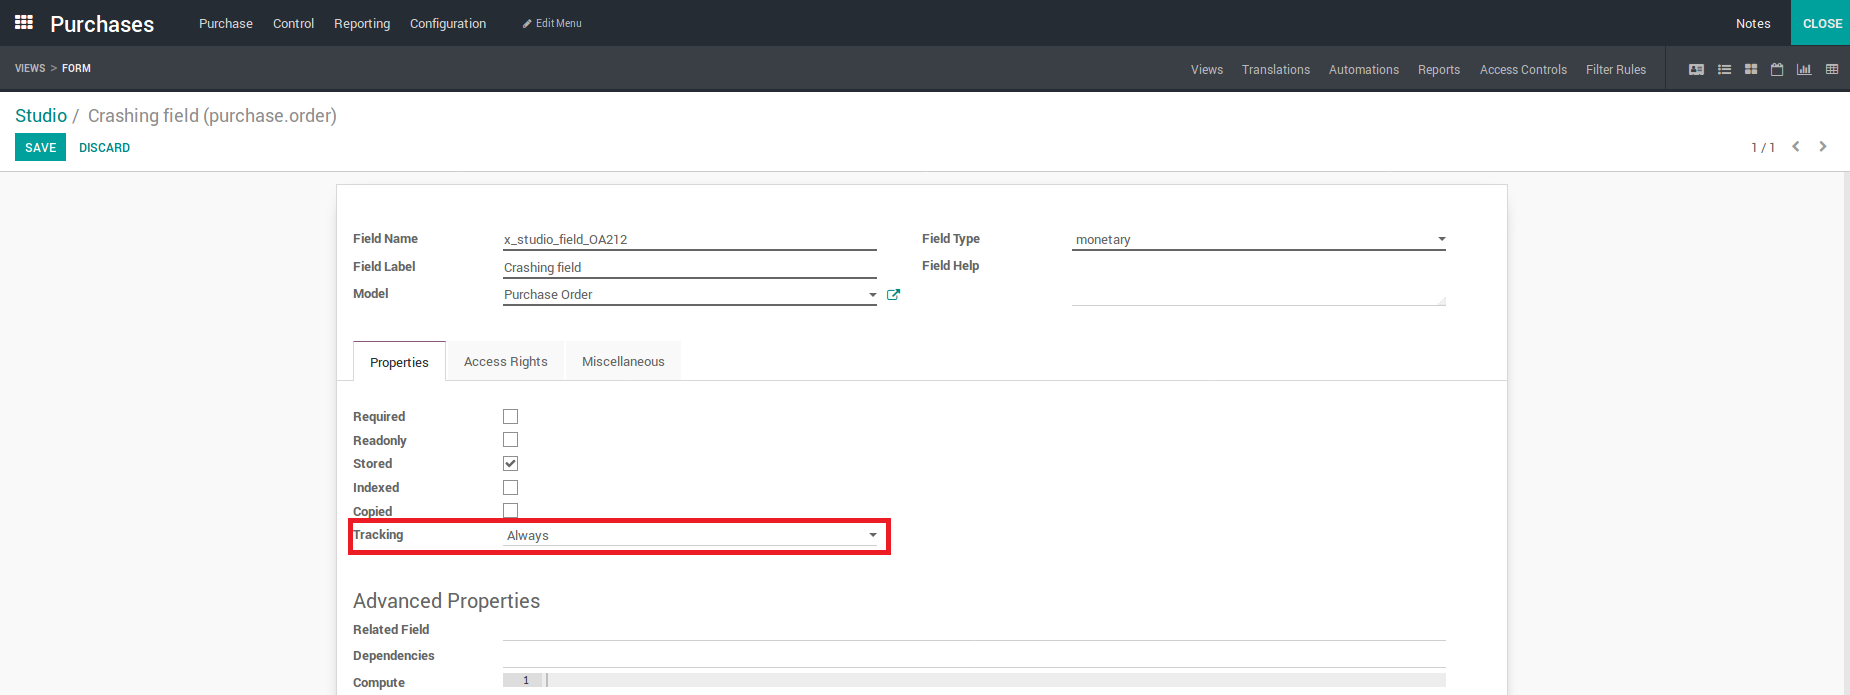The width and height of the screenshot is (1850, 695).
Task: Select the Properties tab
Action: tap(399, 362)
